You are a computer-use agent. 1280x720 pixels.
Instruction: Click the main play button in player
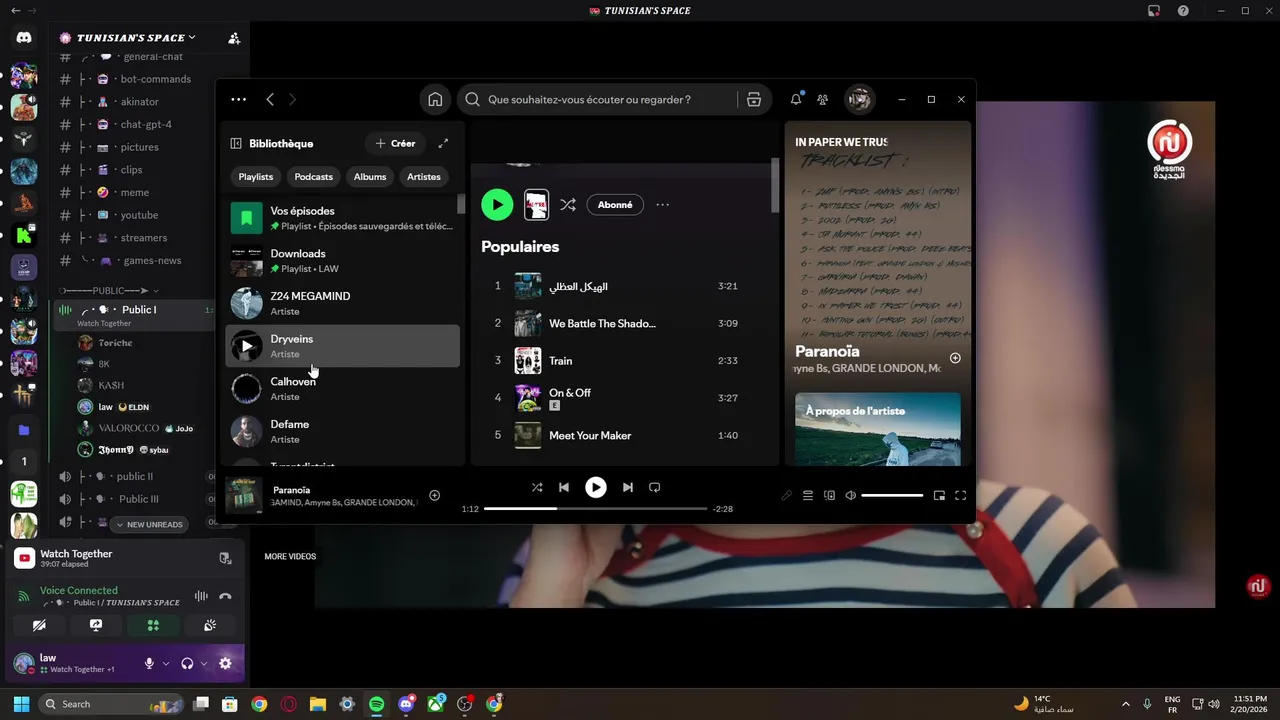point(596,487)
